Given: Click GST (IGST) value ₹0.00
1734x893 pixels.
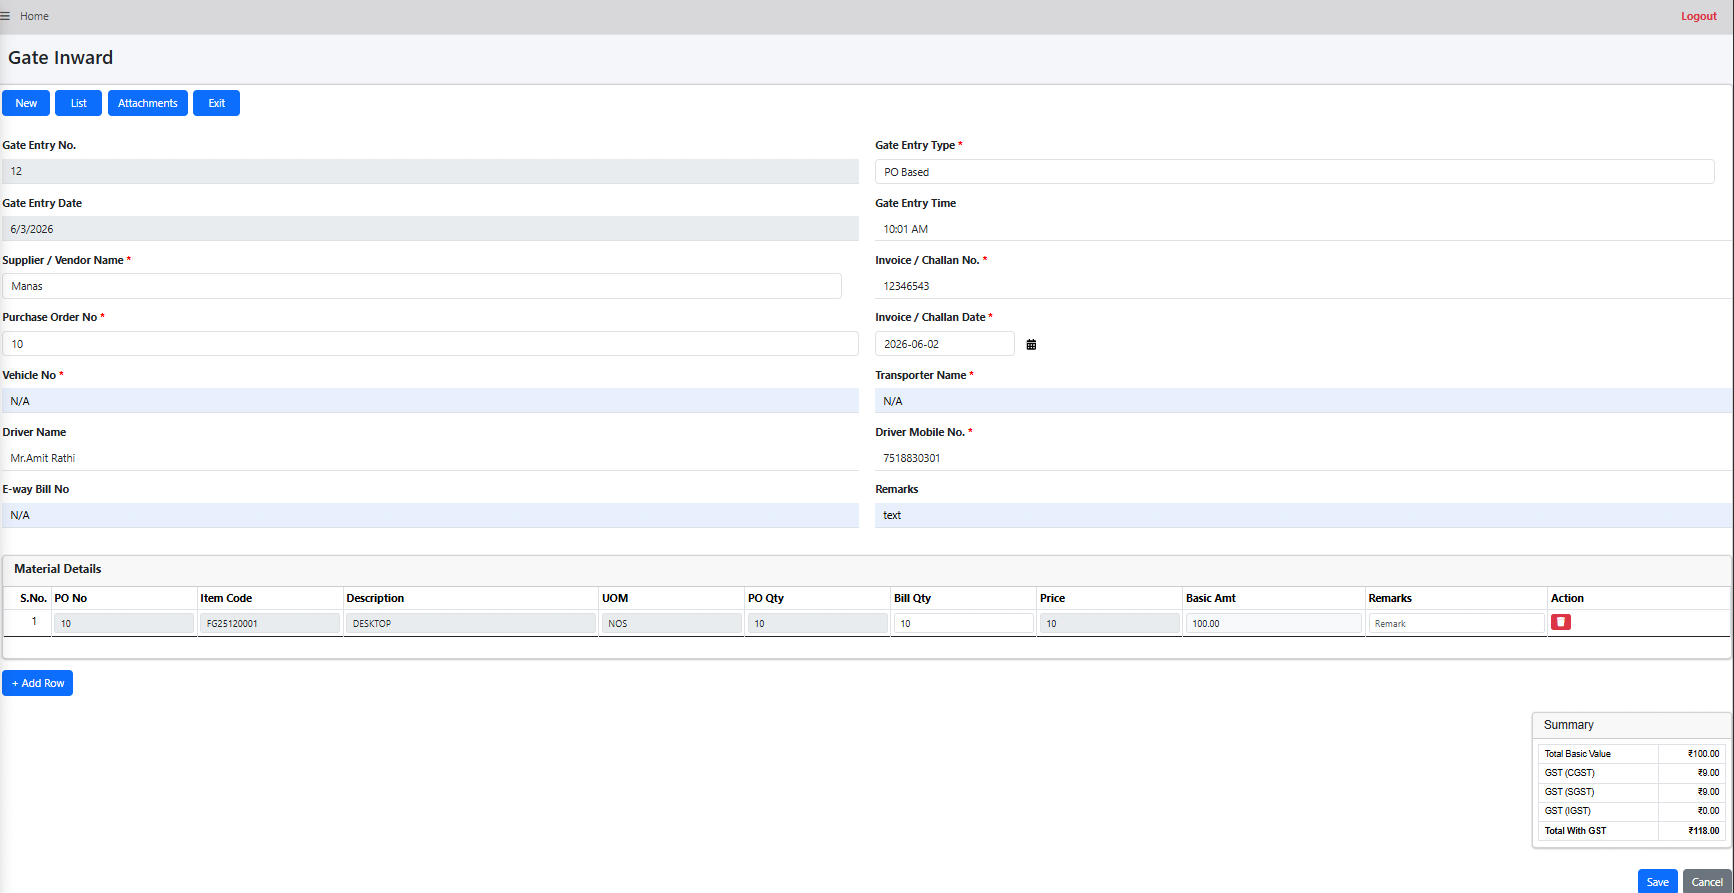Looking at the screenshot, I should coord(1708,811).
